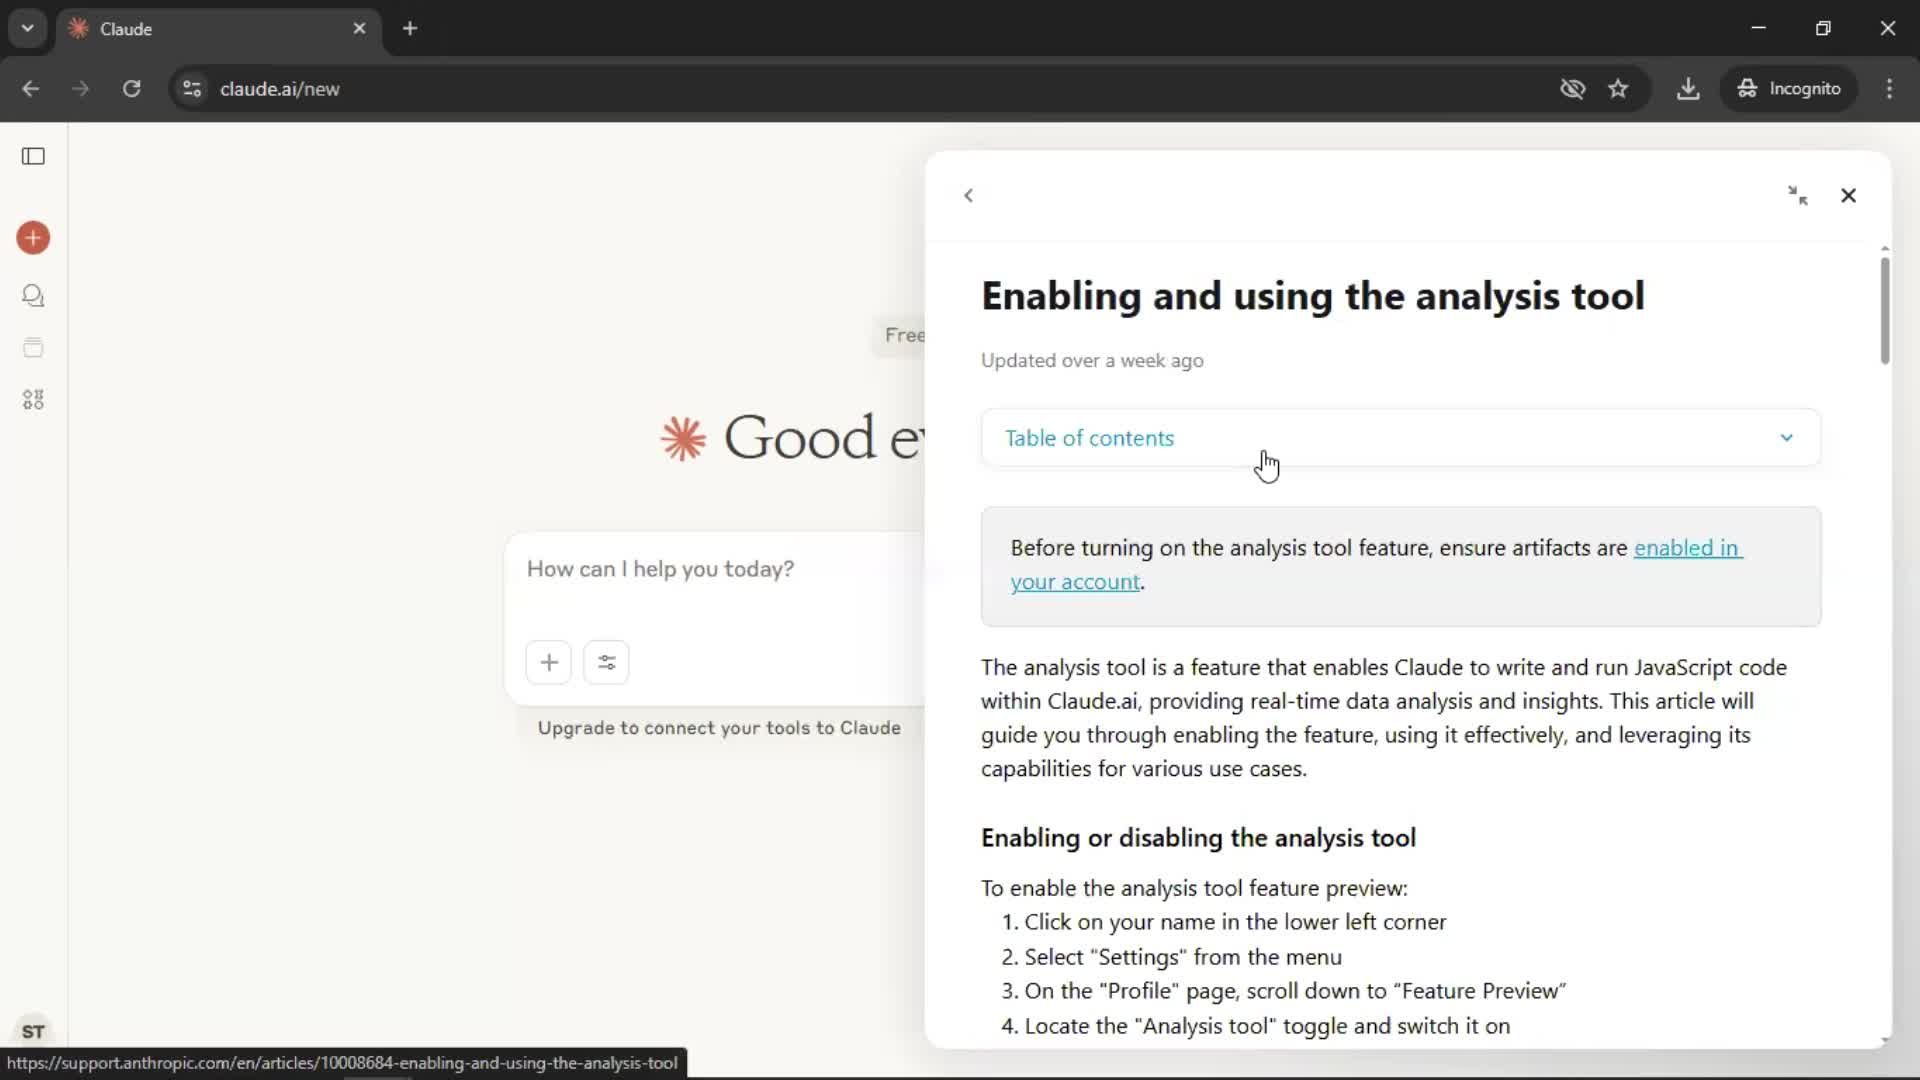Screen dimensions: 1920x1080
Task: Open site information icon in address bar
Action: click(x=192, y=89)
